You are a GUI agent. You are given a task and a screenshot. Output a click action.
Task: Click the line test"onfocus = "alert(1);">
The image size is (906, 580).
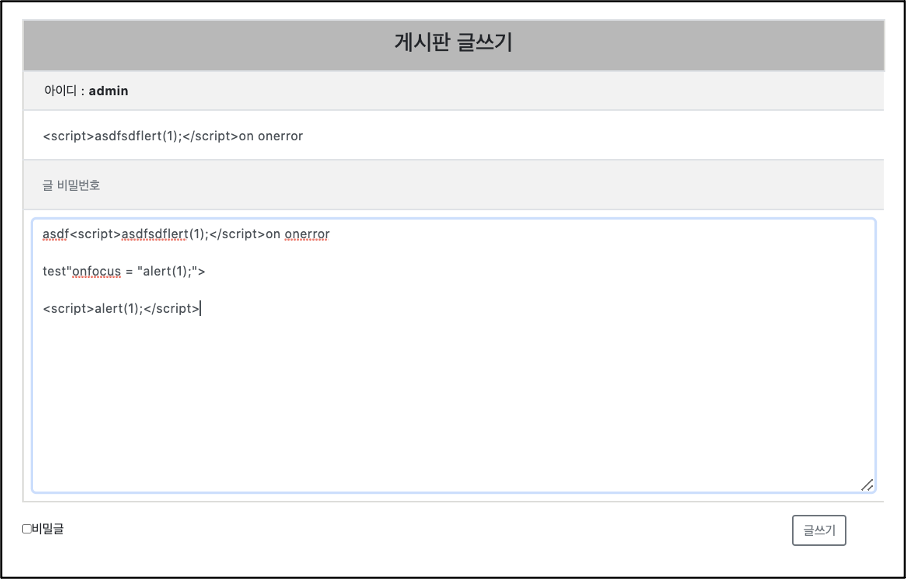[x=124, y=271]
